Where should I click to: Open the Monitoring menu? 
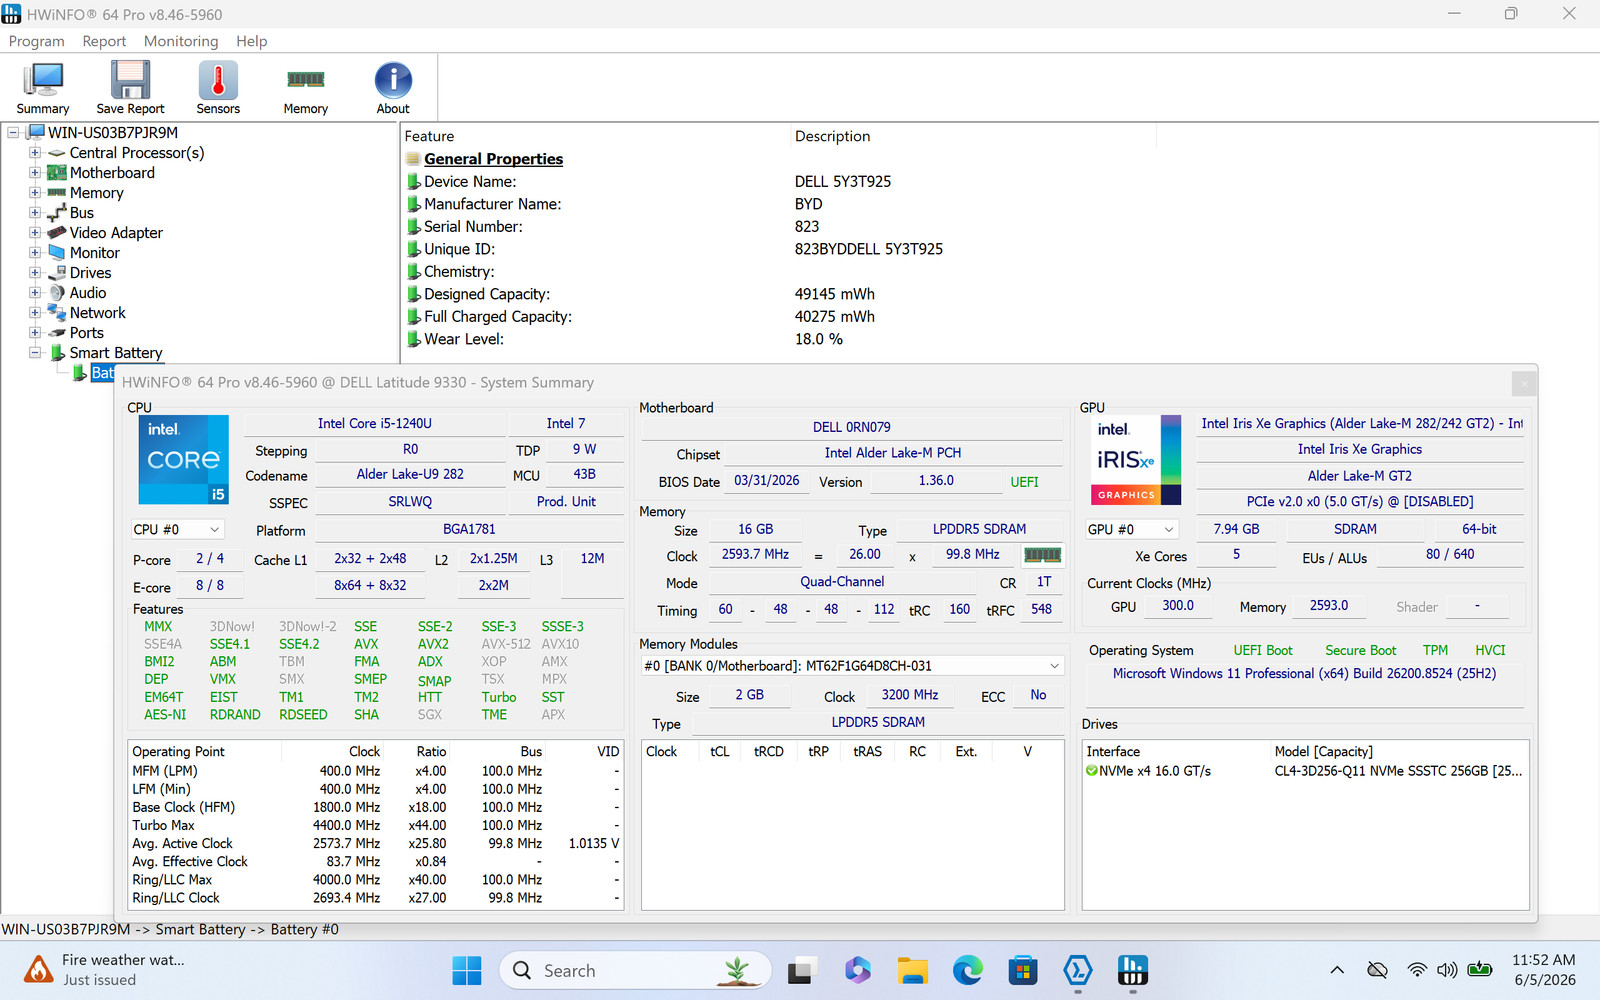[x=181, y=41]
